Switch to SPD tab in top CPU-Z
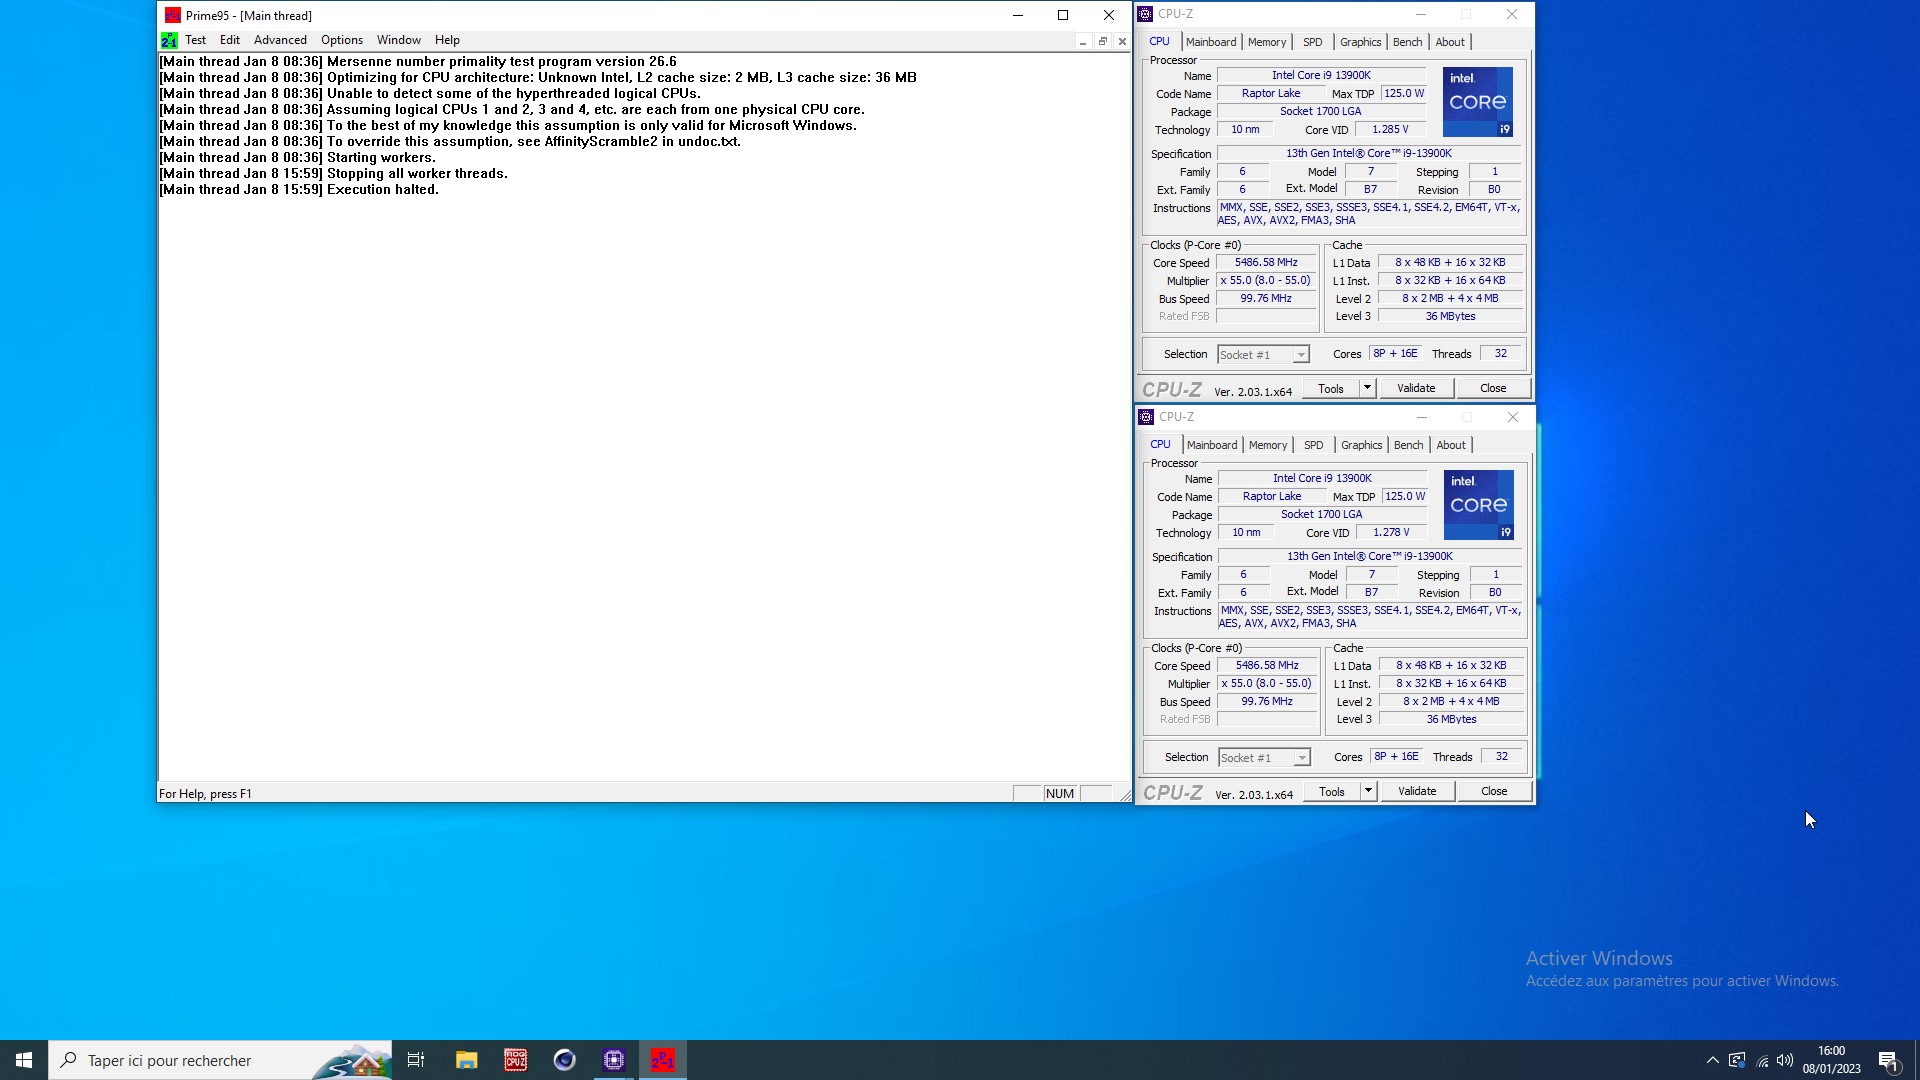The height and width of the screenshot is (1080, 1920). pos(1313,42)
